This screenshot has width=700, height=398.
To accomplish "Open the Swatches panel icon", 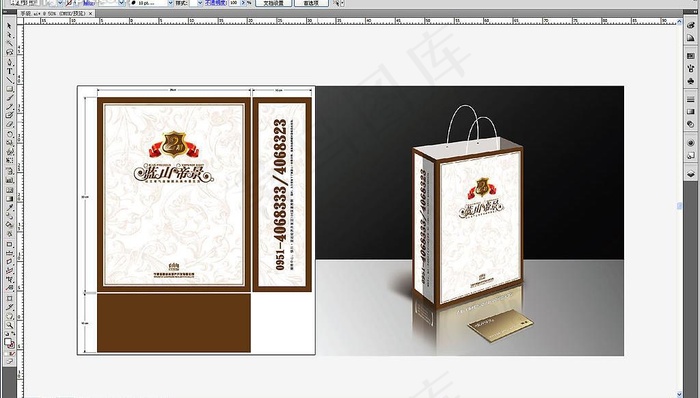I will tap(691, 56).
